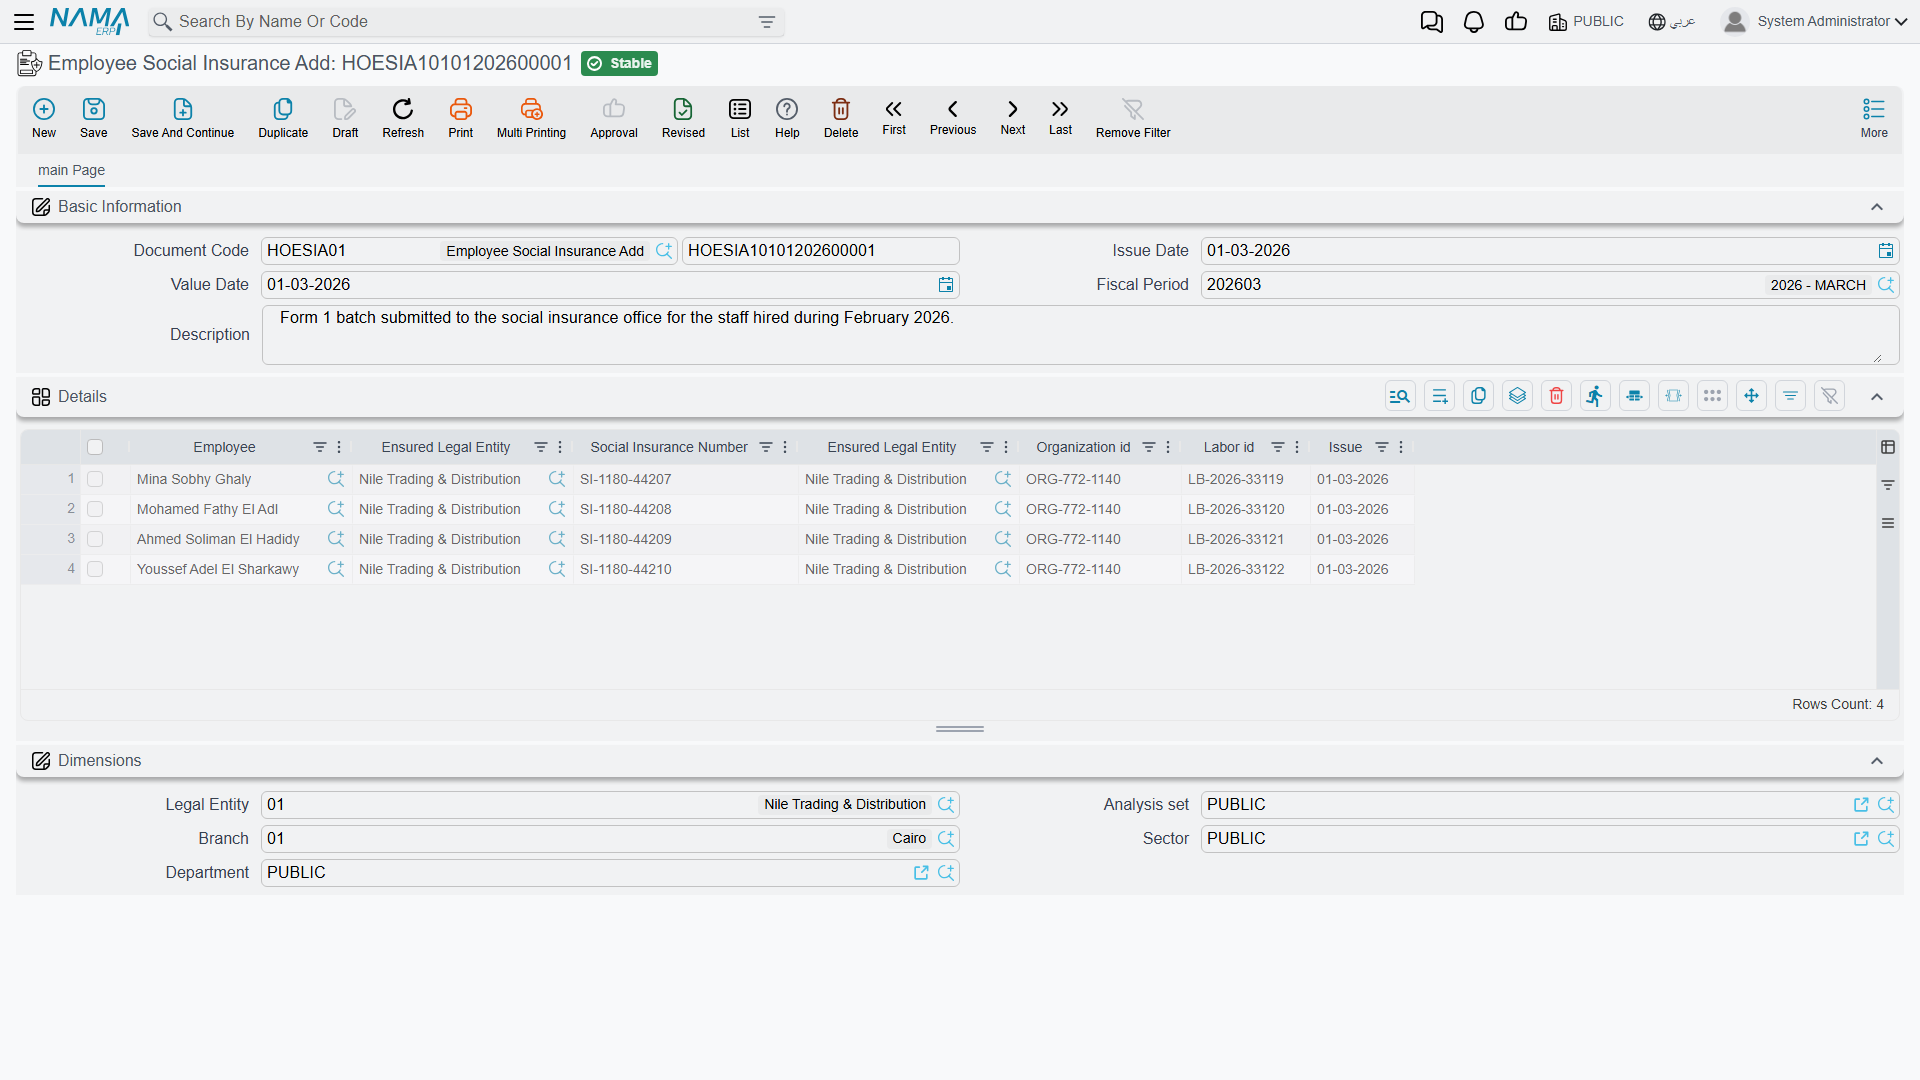Collapse the Basic Information section
Image resolution: width=1920 pixels, height=1080 pixels.
1877,207
